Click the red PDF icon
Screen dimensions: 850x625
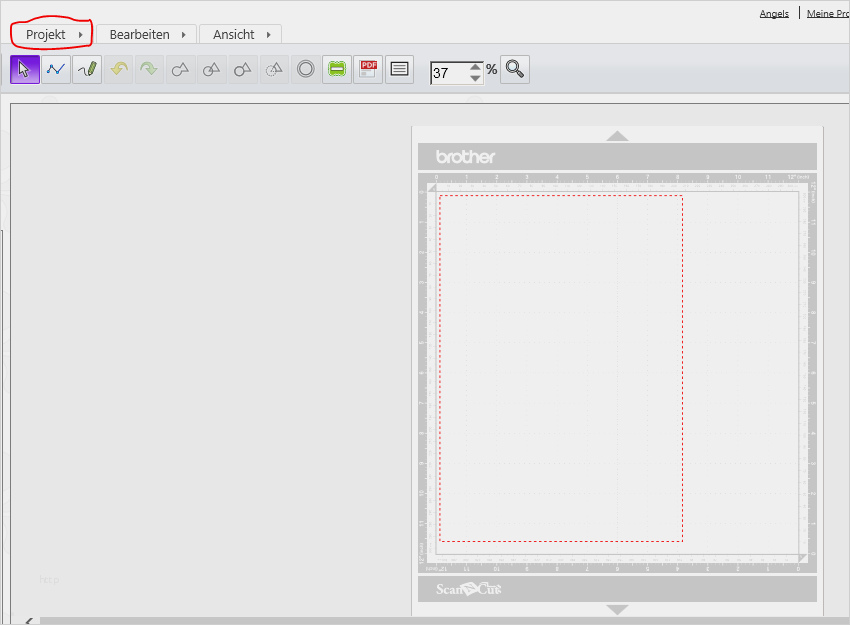coord(368,69)
